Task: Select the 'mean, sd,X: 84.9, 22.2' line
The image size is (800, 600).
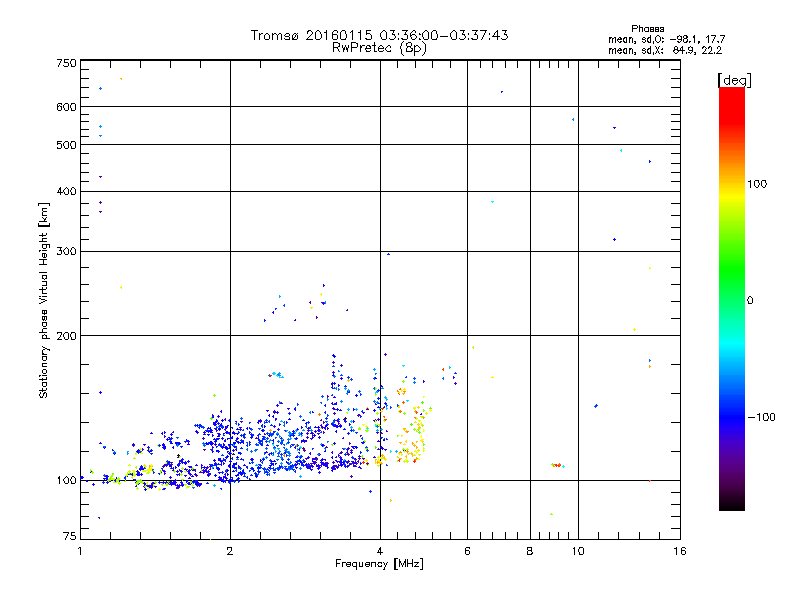Action: tap(665, 50)
